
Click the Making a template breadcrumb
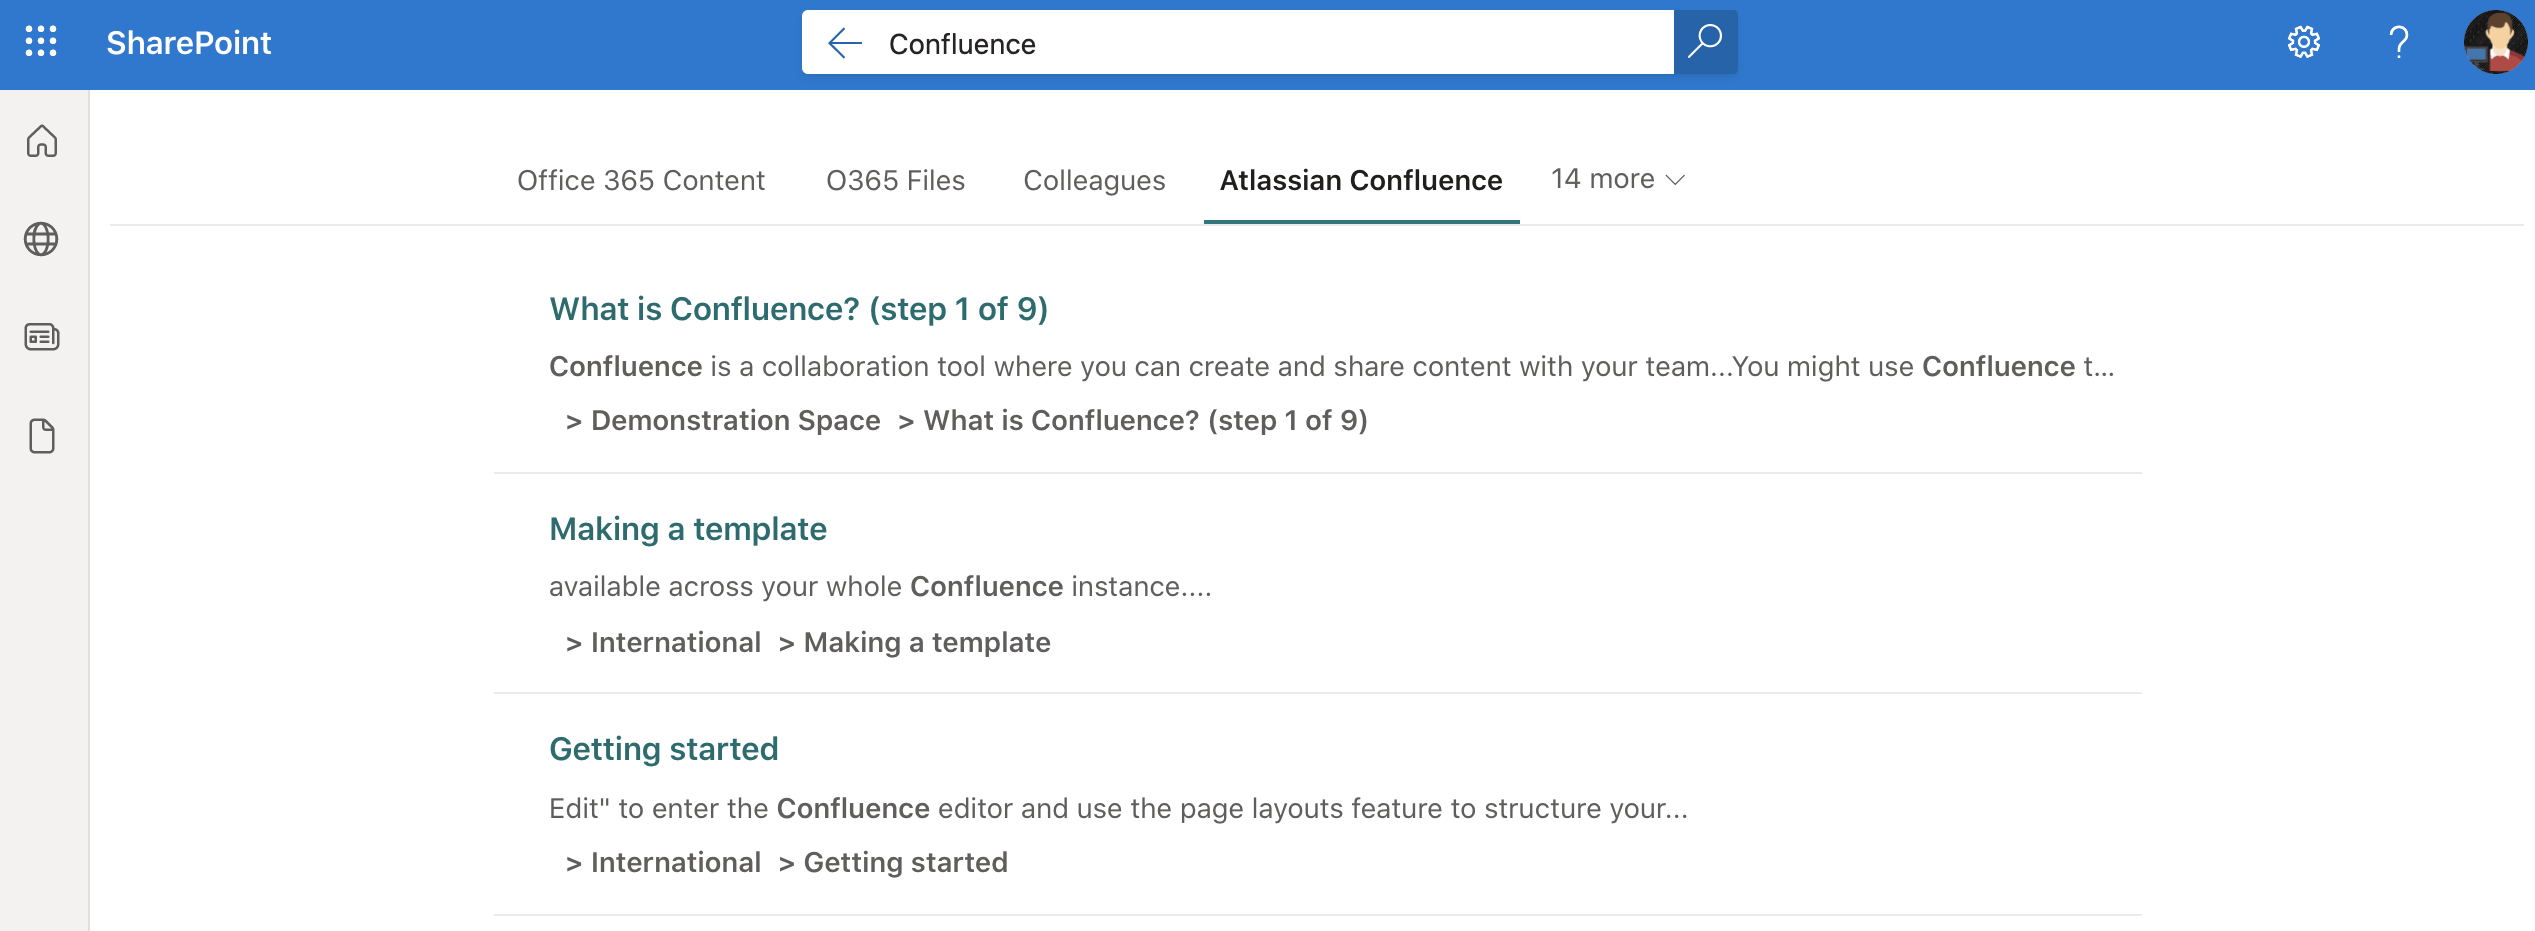(x=927, y=642)
